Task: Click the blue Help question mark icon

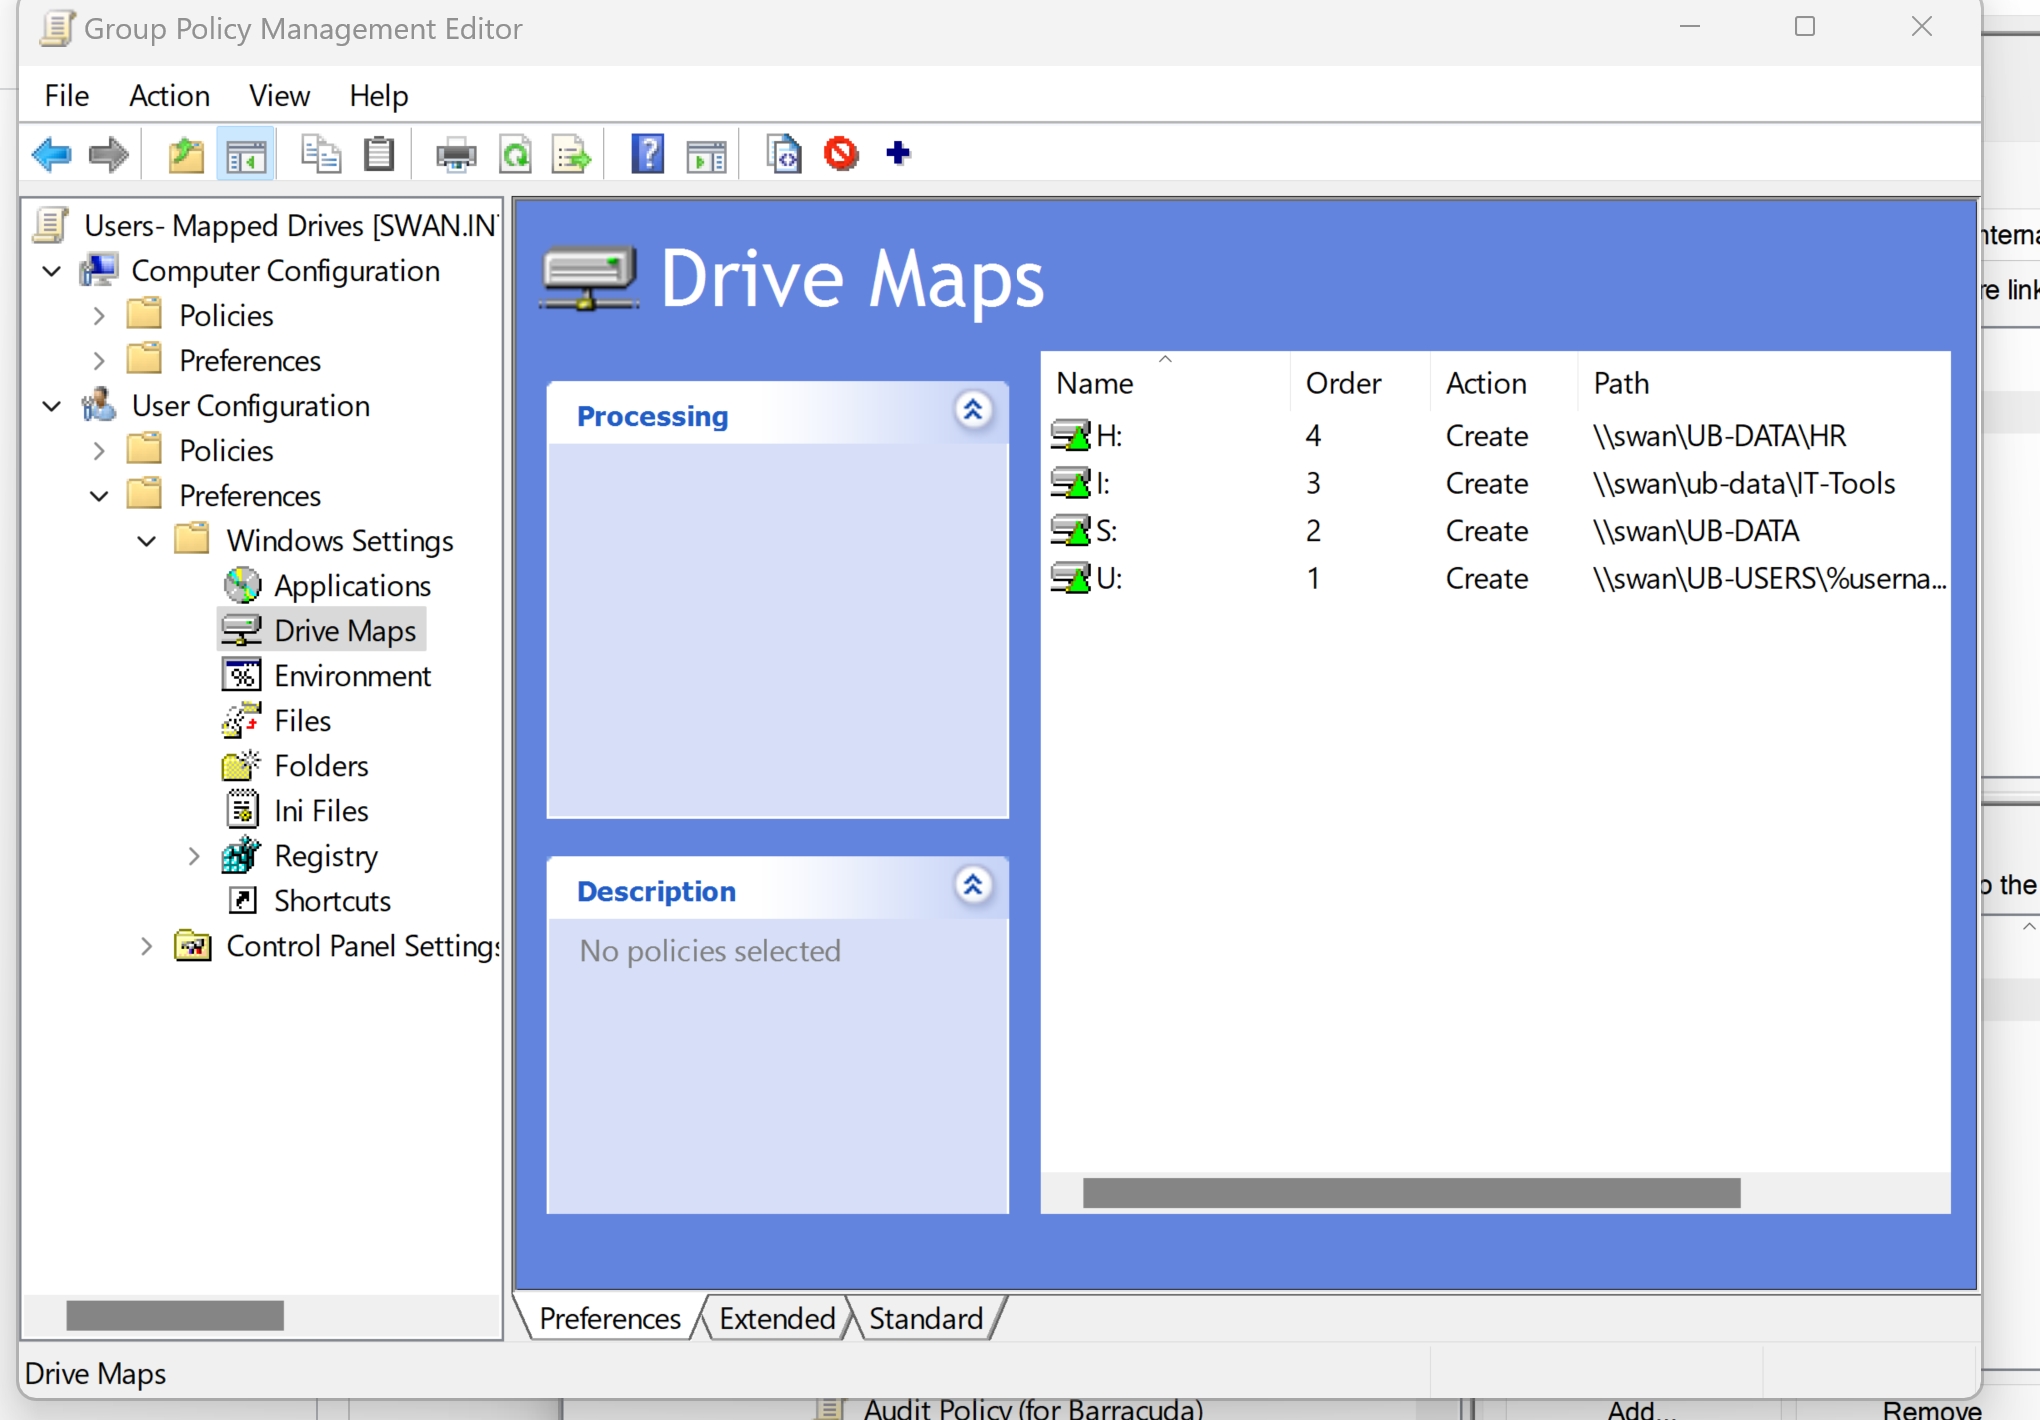Action: (647, 154)
